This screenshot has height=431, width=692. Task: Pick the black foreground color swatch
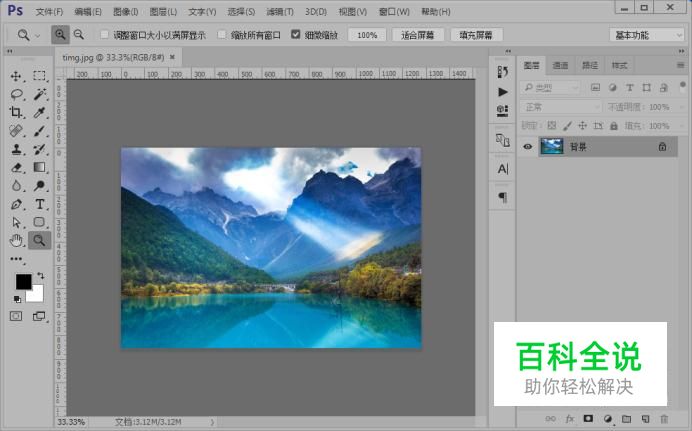pyautogui.click(x=23, y=281)
